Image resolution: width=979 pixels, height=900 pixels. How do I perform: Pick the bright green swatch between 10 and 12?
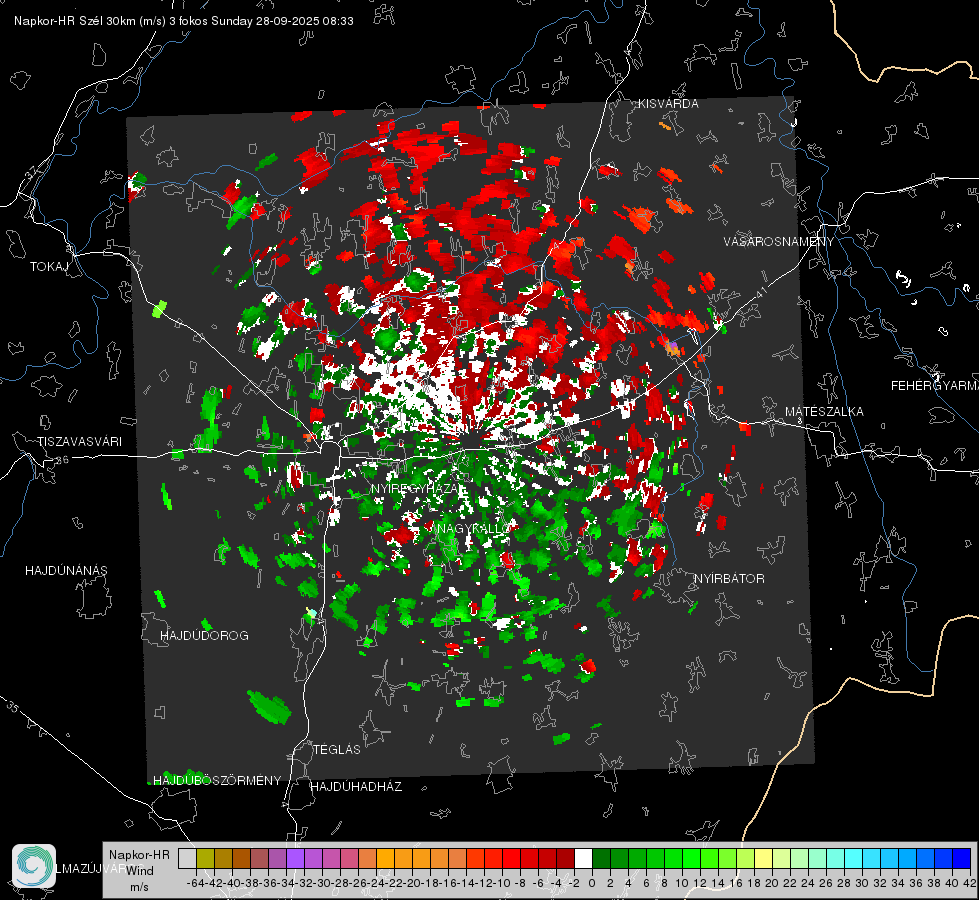691,858
